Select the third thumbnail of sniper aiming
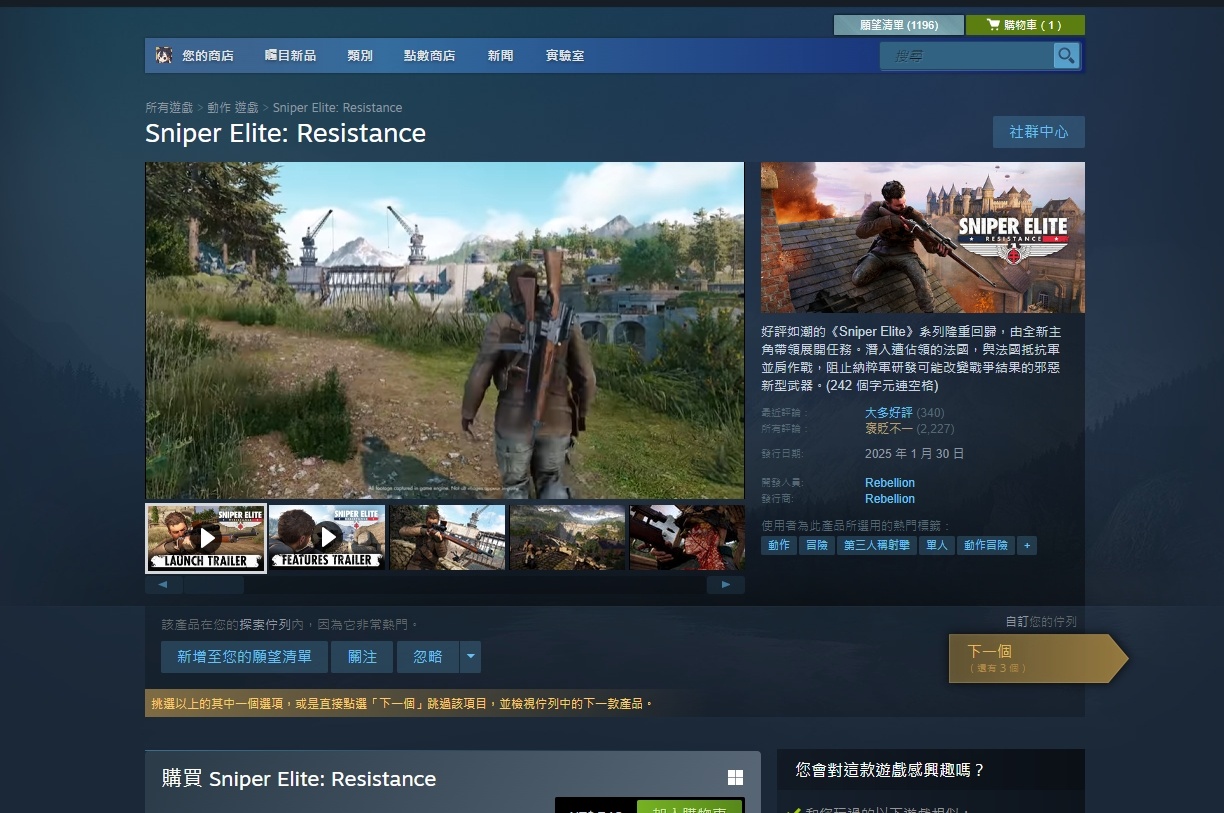Screen dimensions: 1224x813 click(x=447, y=538)
